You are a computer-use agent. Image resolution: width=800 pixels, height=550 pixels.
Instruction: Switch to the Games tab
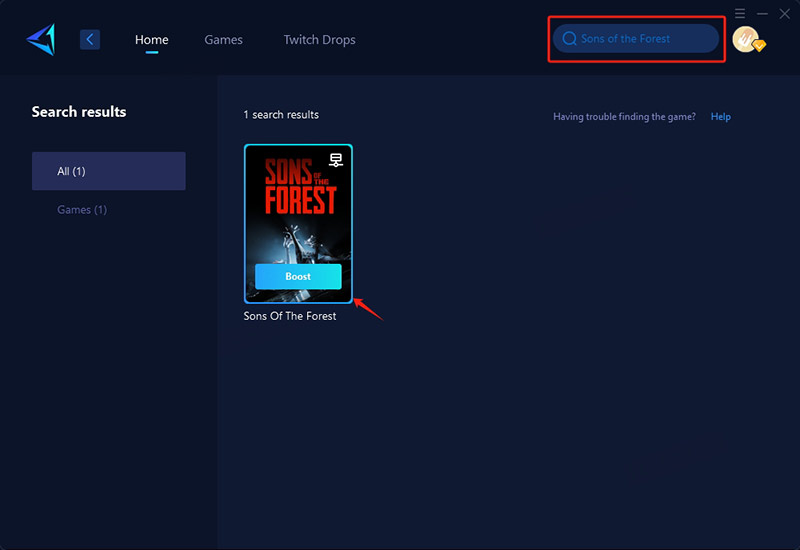[x=223, y=40]
